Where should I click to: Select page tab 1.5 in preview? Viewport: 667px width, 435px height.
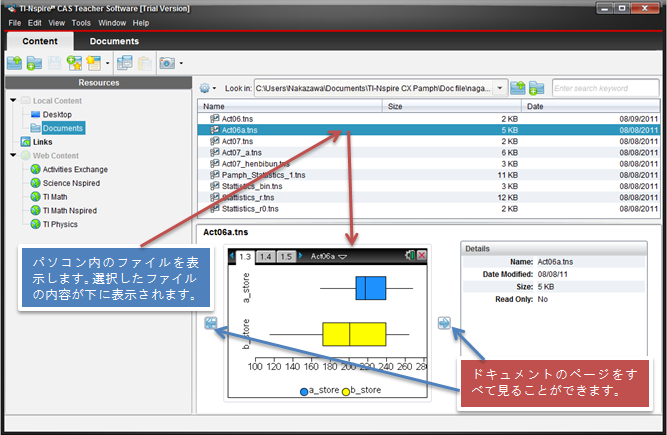286,256
